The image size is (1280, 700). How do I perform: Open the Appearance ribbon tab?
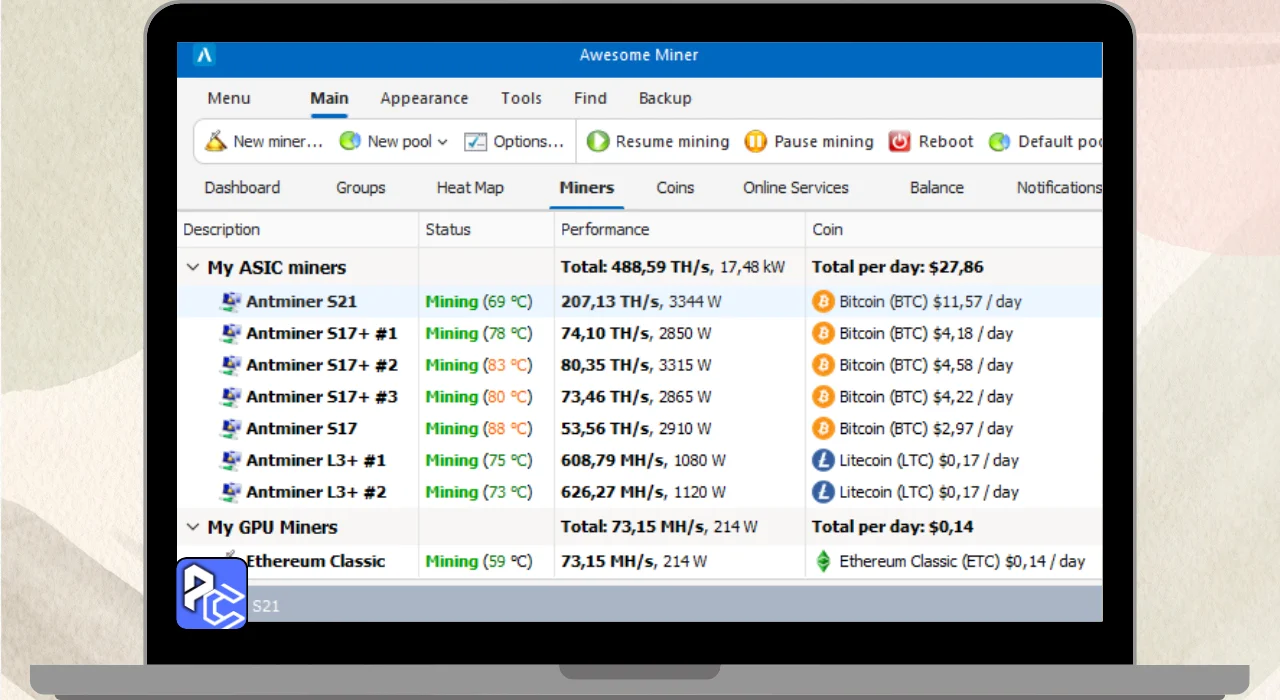point(424,98)
